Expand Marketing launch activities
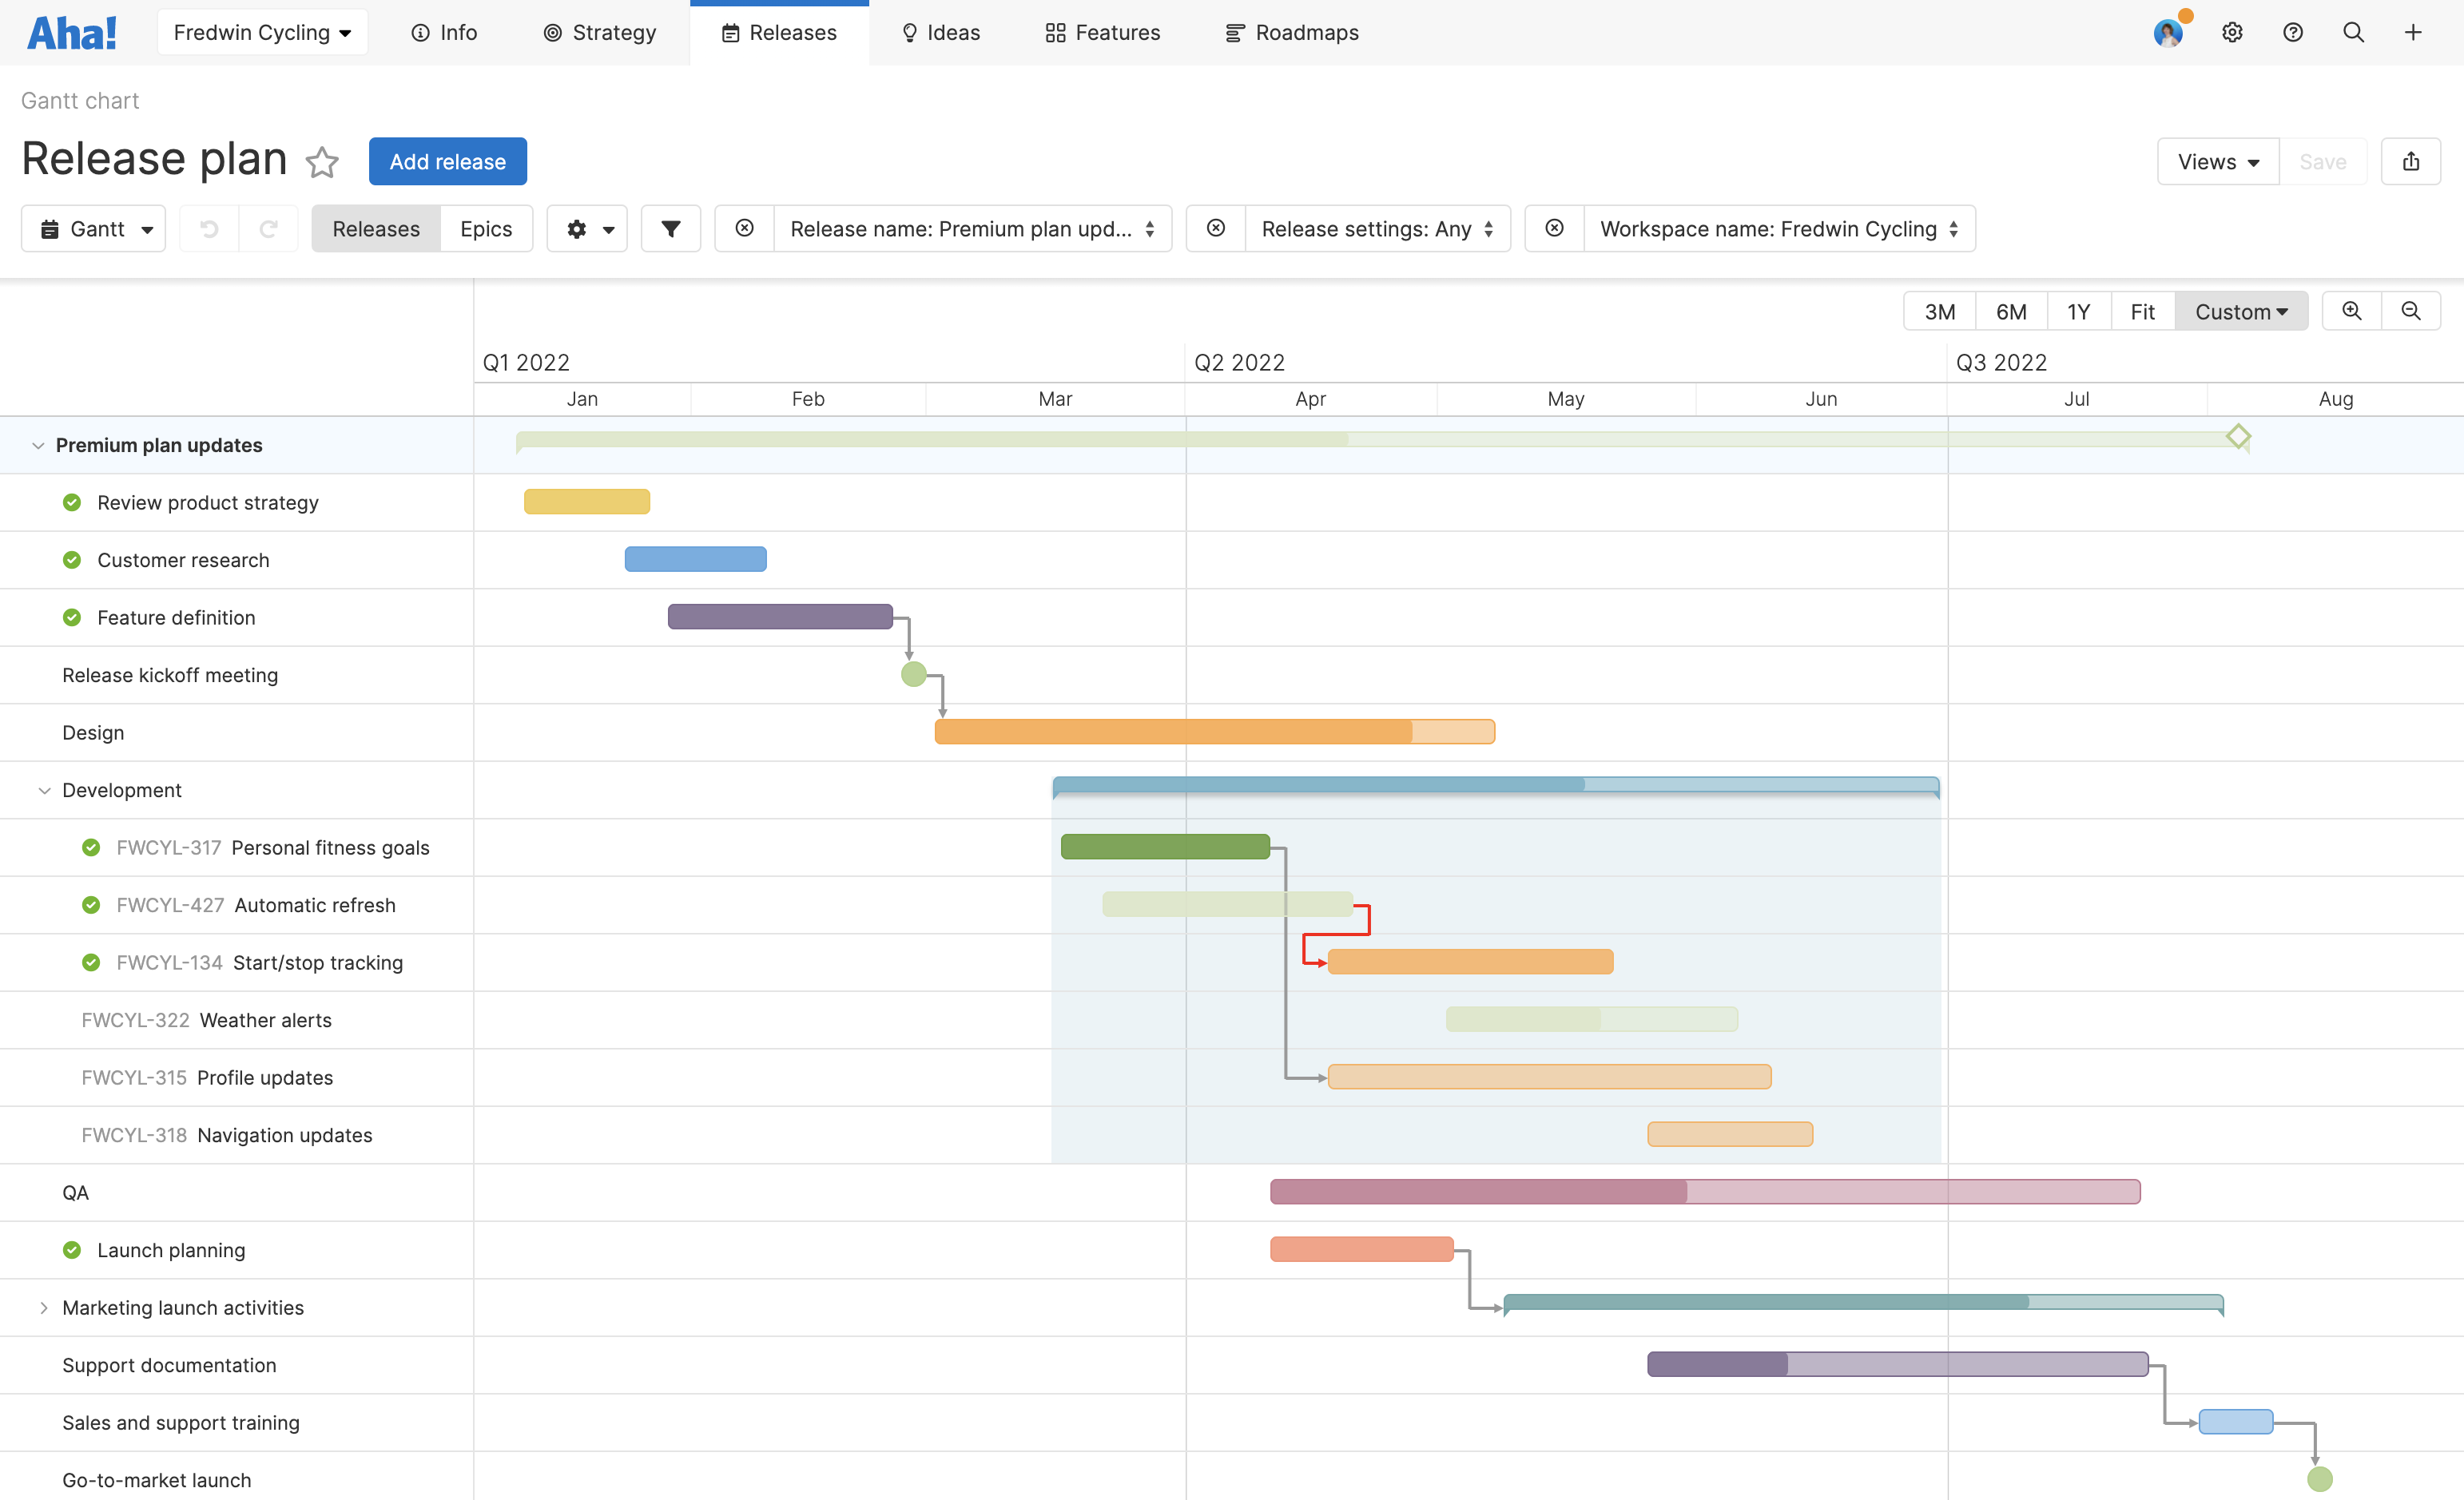 [43, 1307]
